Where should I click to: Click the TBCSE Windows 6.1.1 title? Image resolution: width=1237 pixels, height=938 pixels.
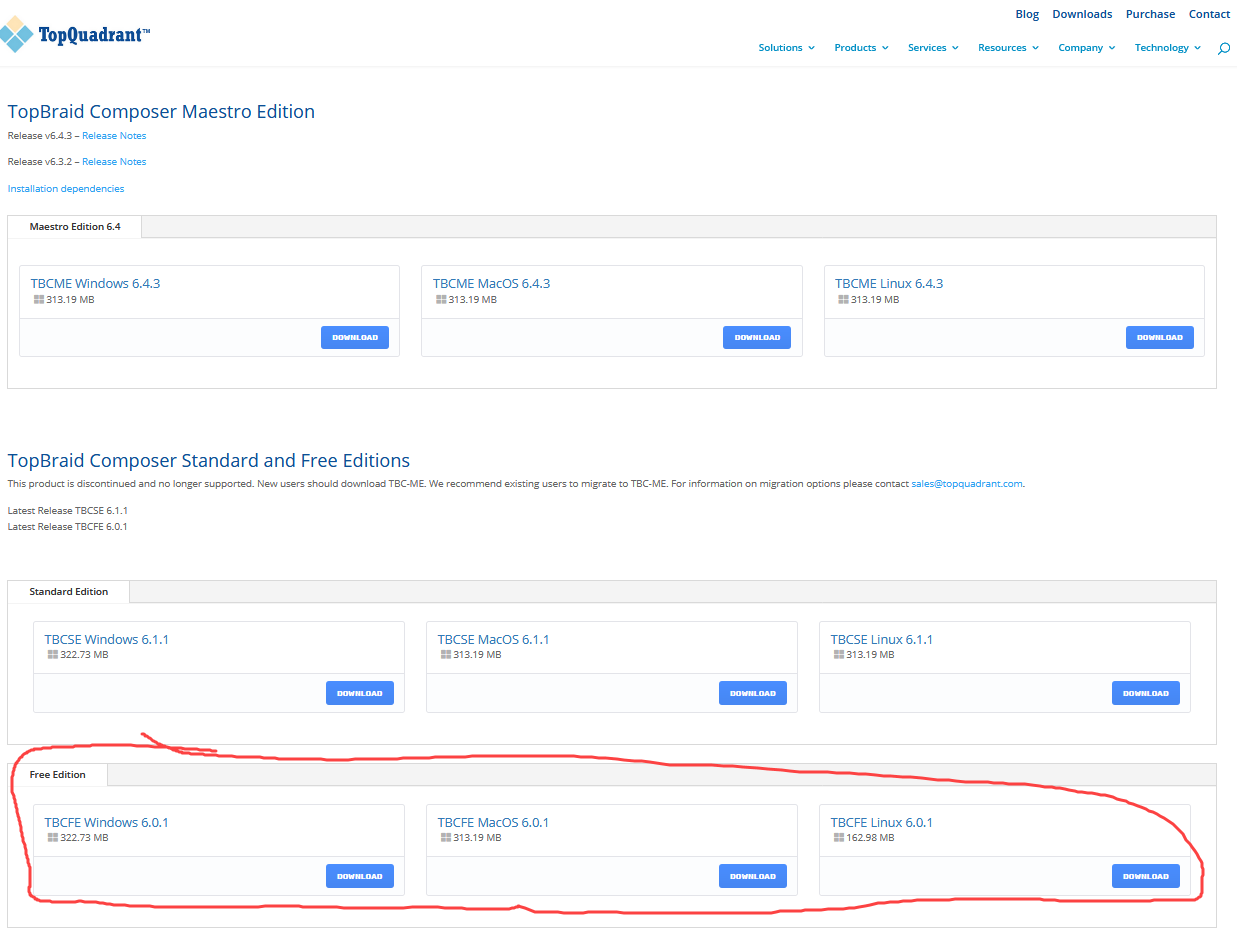click(107, 639)
